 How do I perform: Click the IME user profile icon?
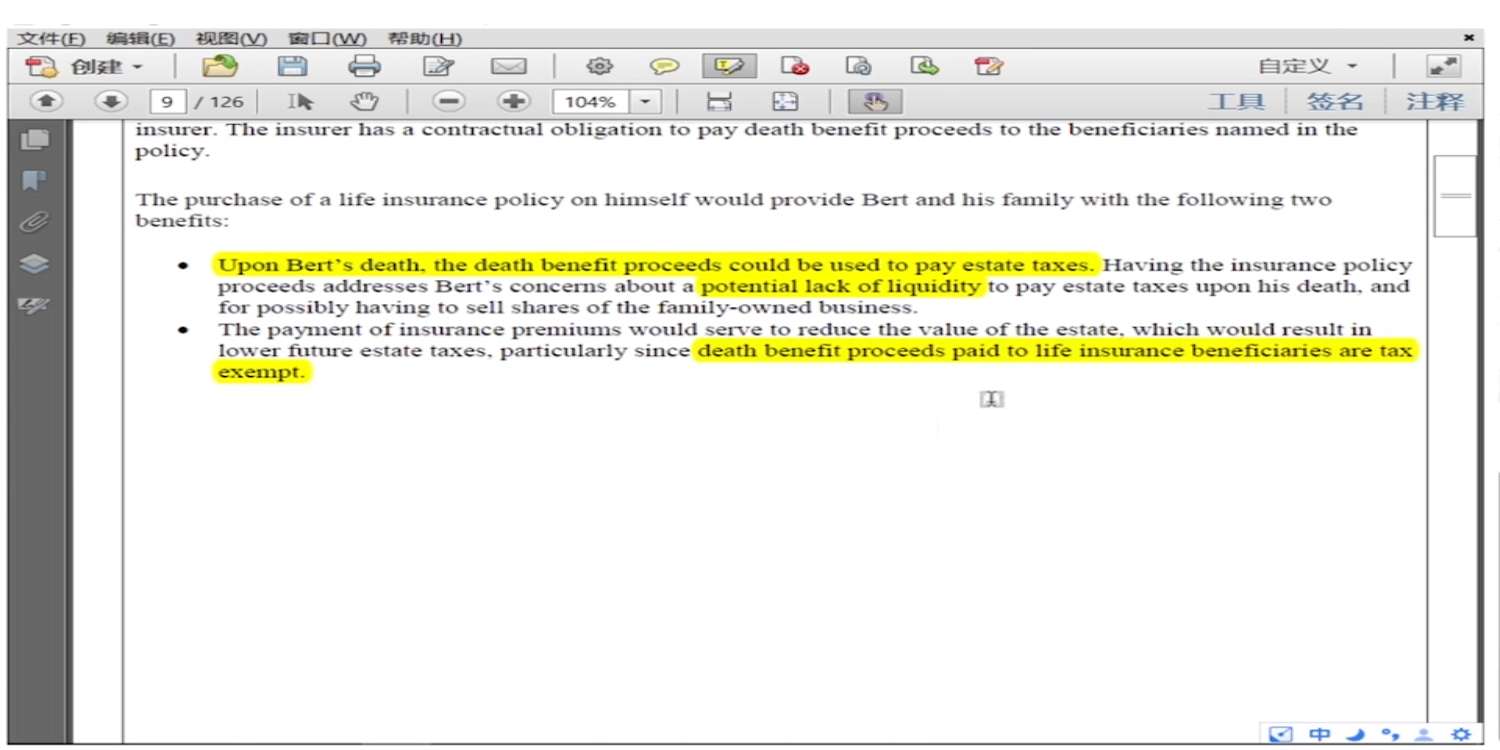[1425, 735]
